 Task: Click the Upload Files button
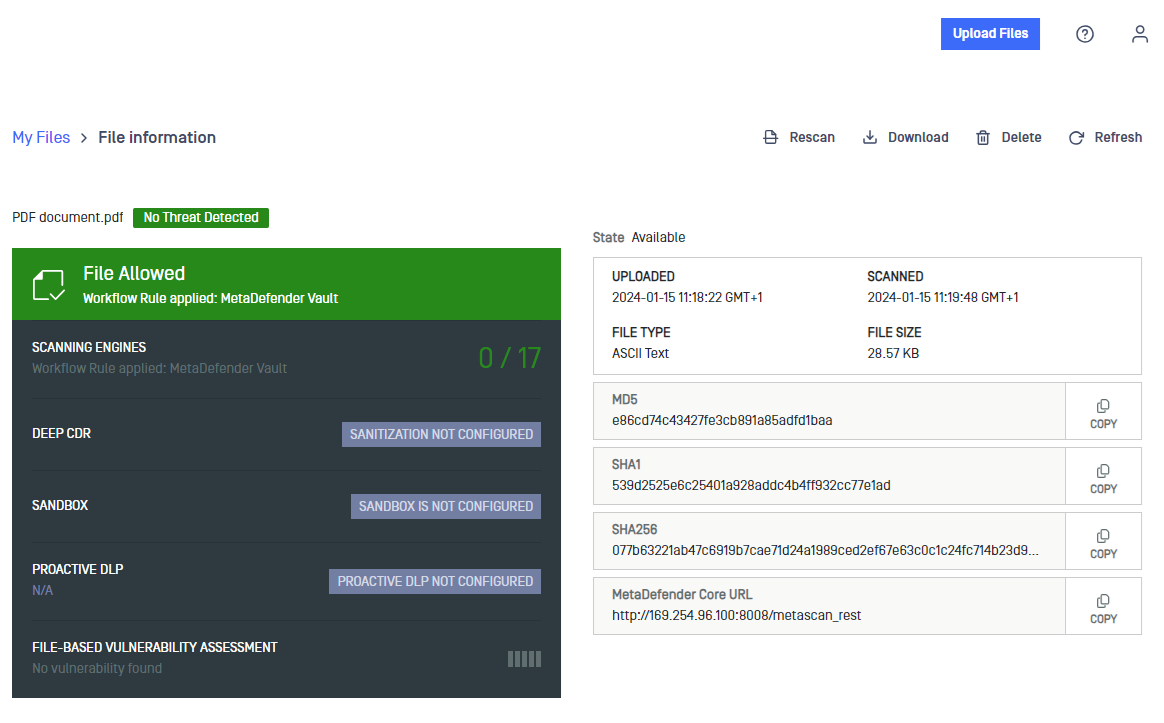pos(990,33)
